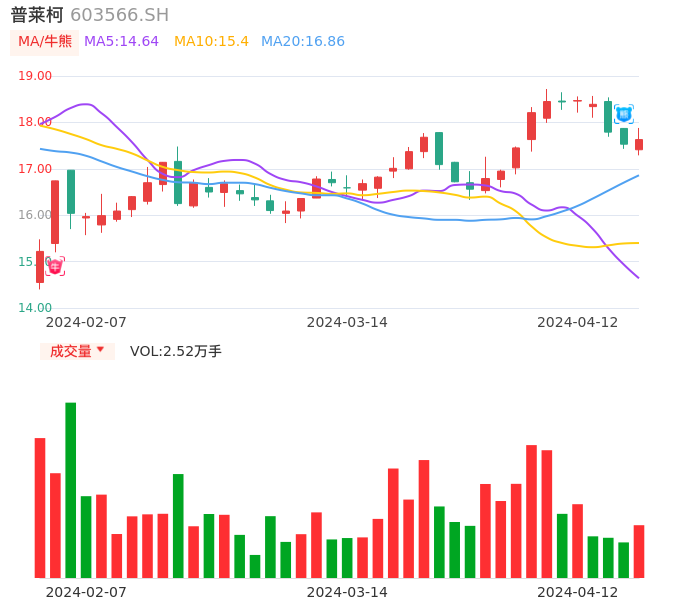Image resolution: width=686 pixels, height=606 pixels.
Task: Click the red triangle beside 成交量
Action: 100,350
